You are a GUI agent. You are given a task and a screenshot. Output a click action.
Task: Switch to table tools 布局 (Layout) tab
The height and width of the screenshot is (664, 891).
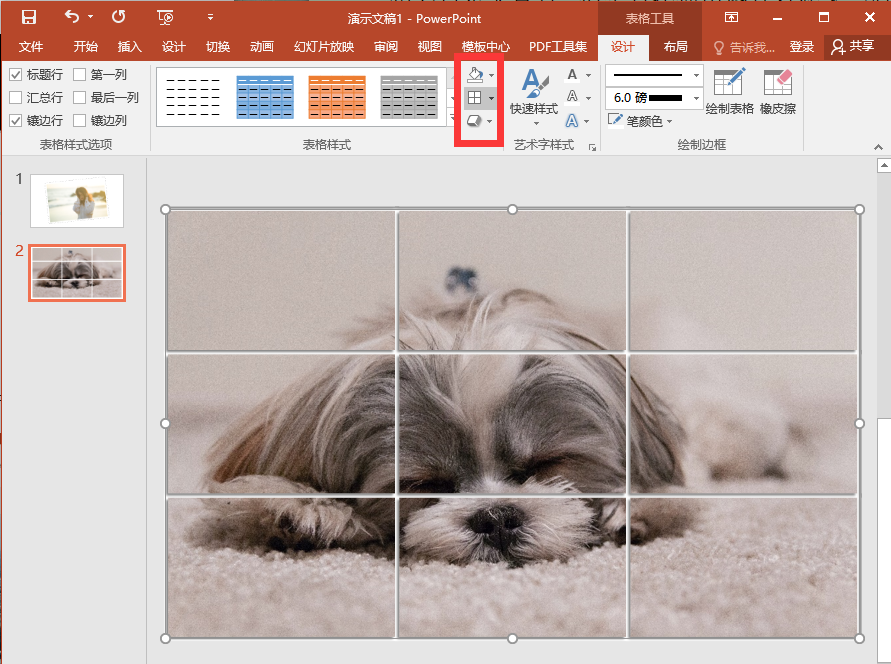click(676, 47)
